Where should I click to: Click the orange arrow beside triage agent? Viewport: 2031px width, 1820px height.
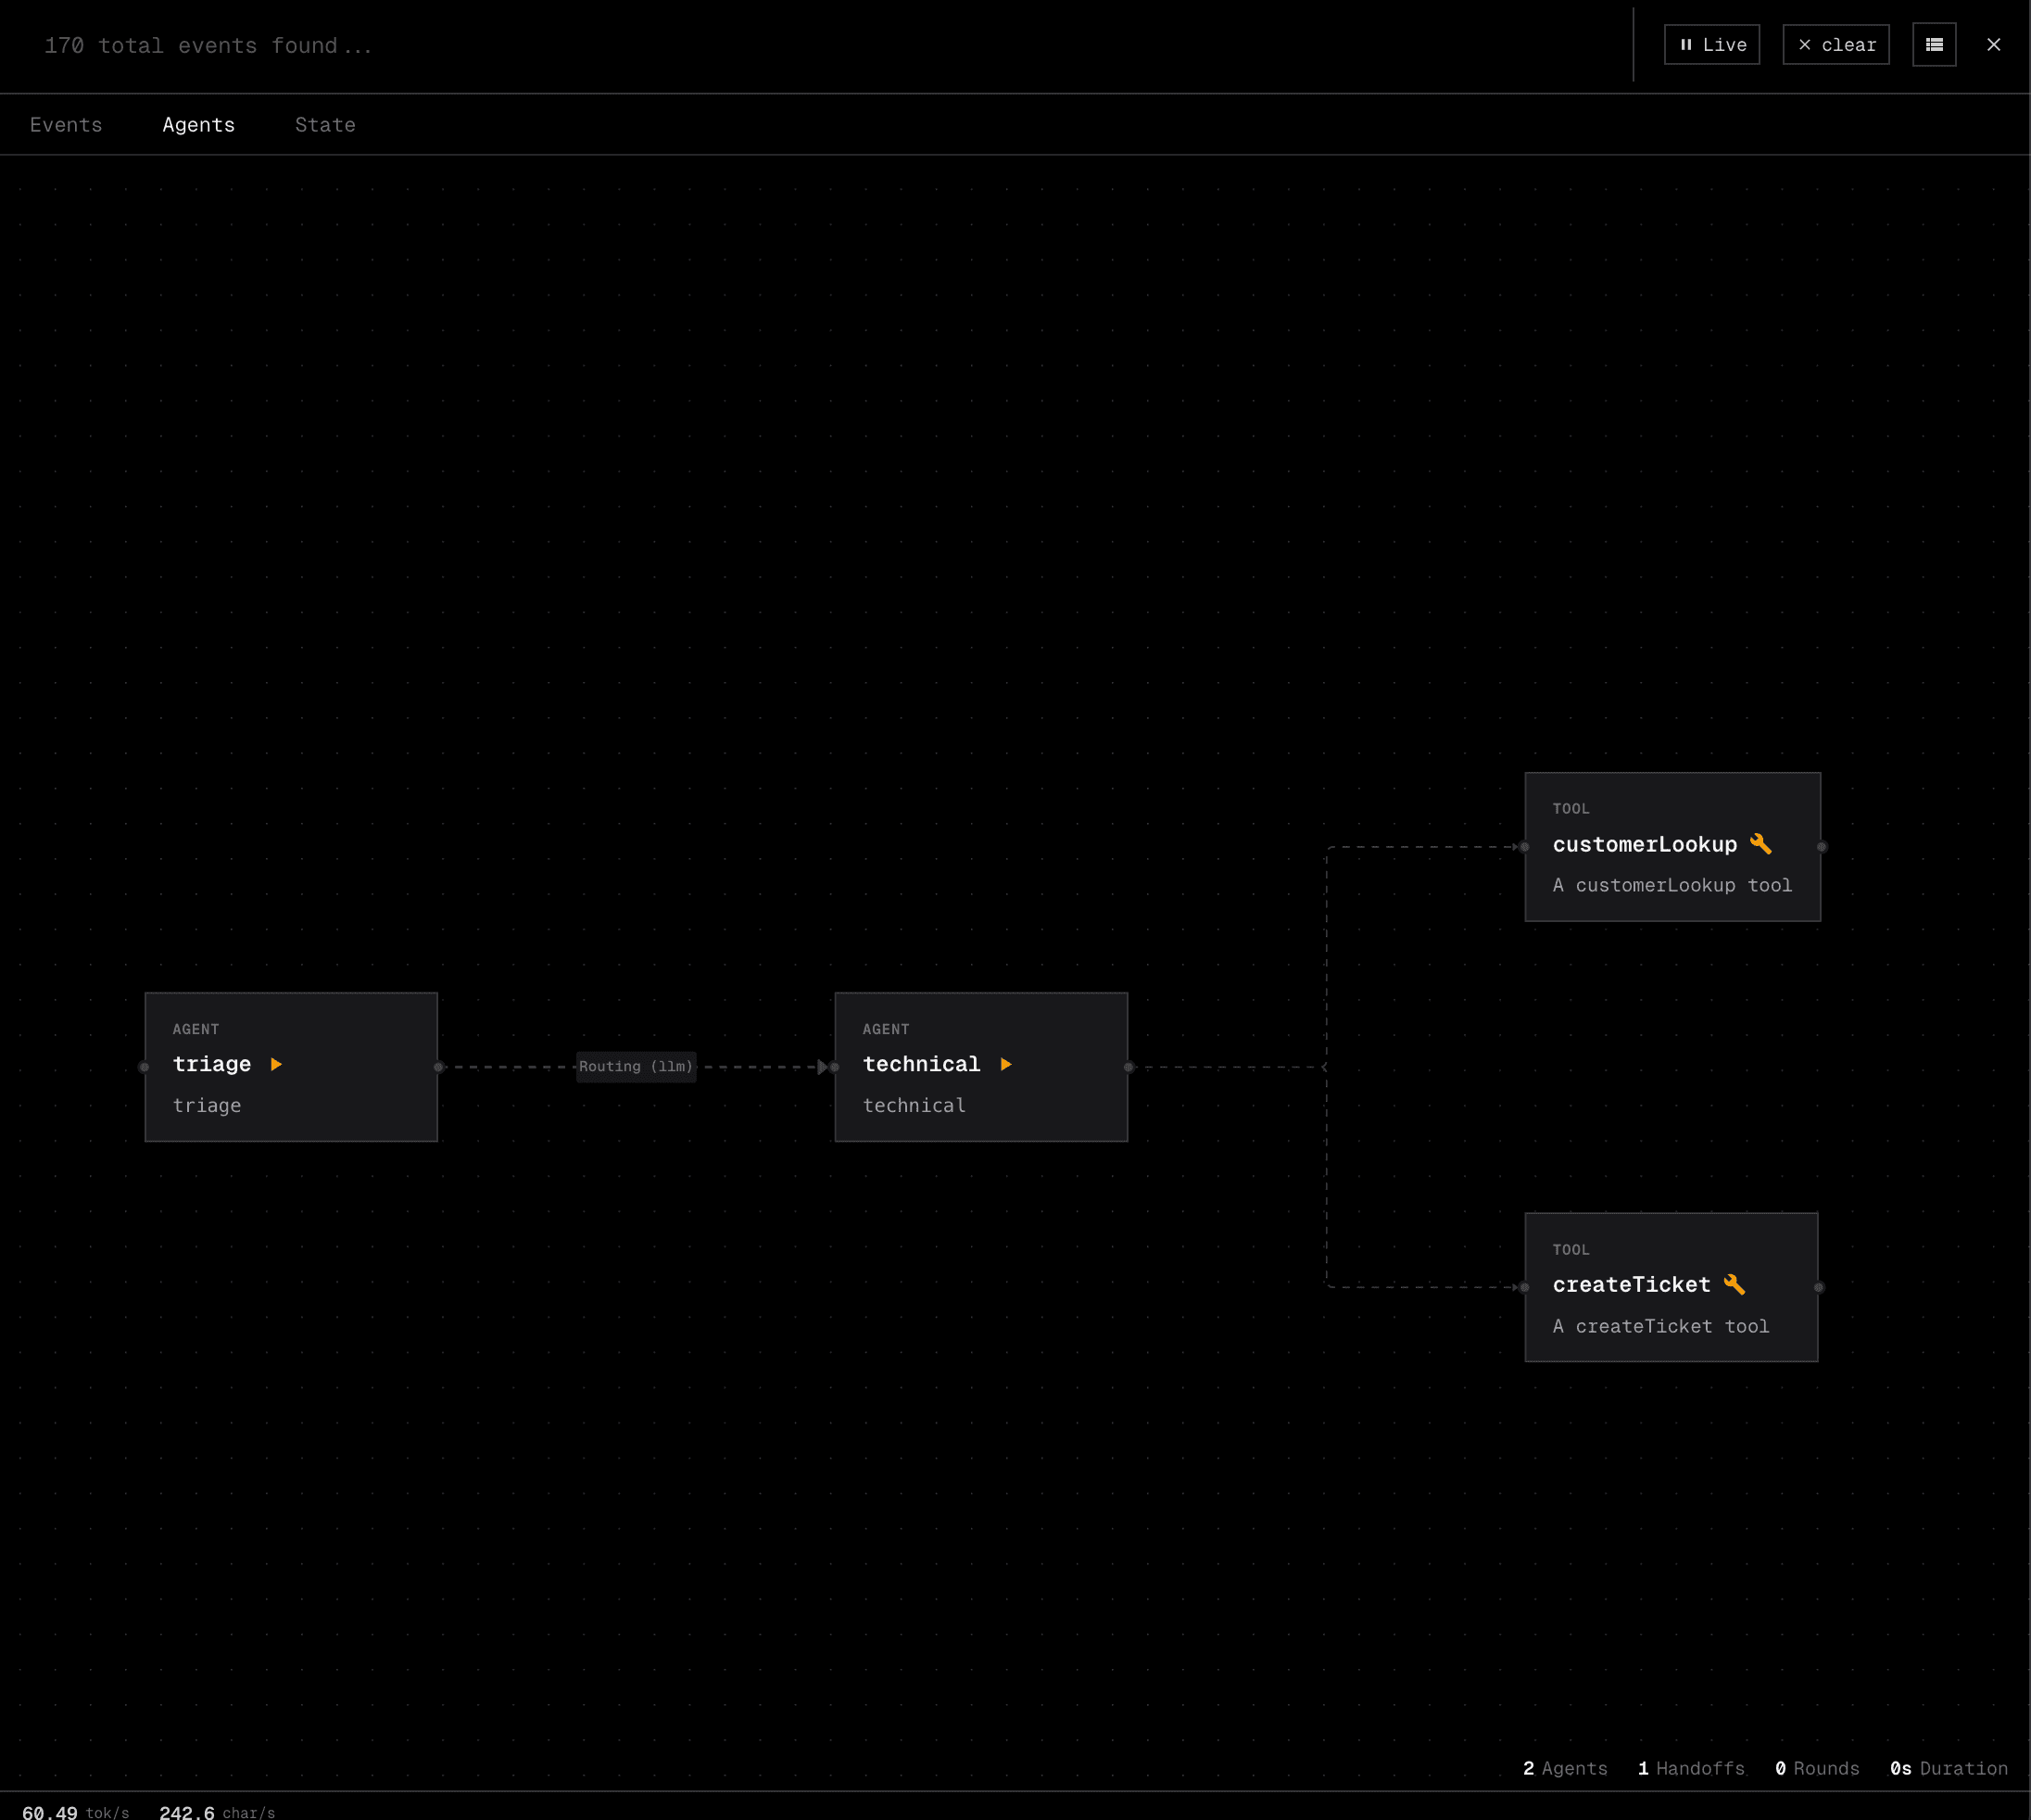coord(277,1064)
